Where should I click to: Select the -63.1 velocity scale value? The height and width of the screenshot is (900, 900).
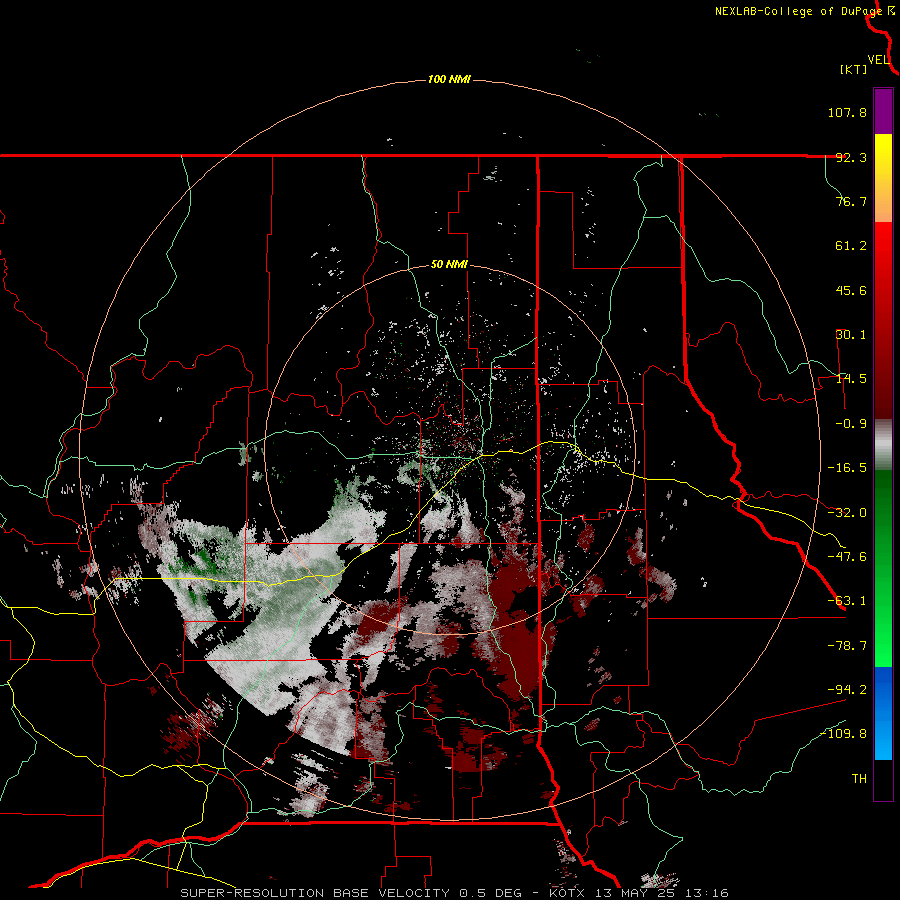point(847,601)
